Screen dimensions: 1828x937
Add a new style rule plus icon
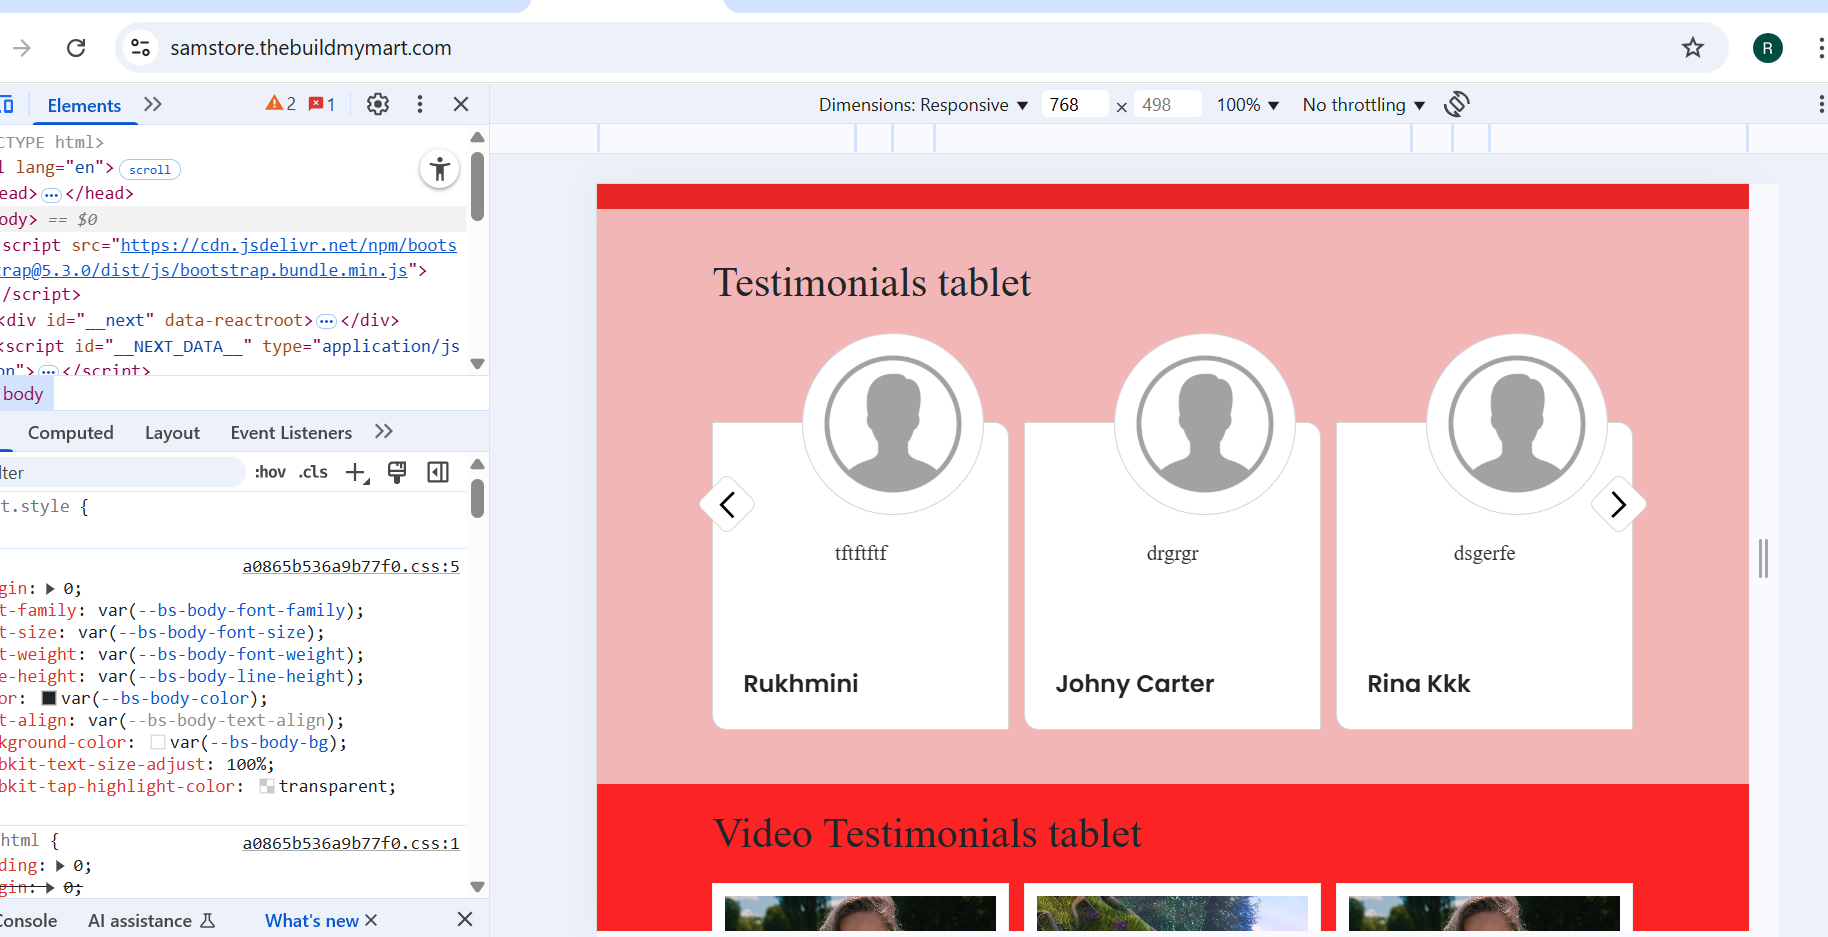click(x=357, y=473)
